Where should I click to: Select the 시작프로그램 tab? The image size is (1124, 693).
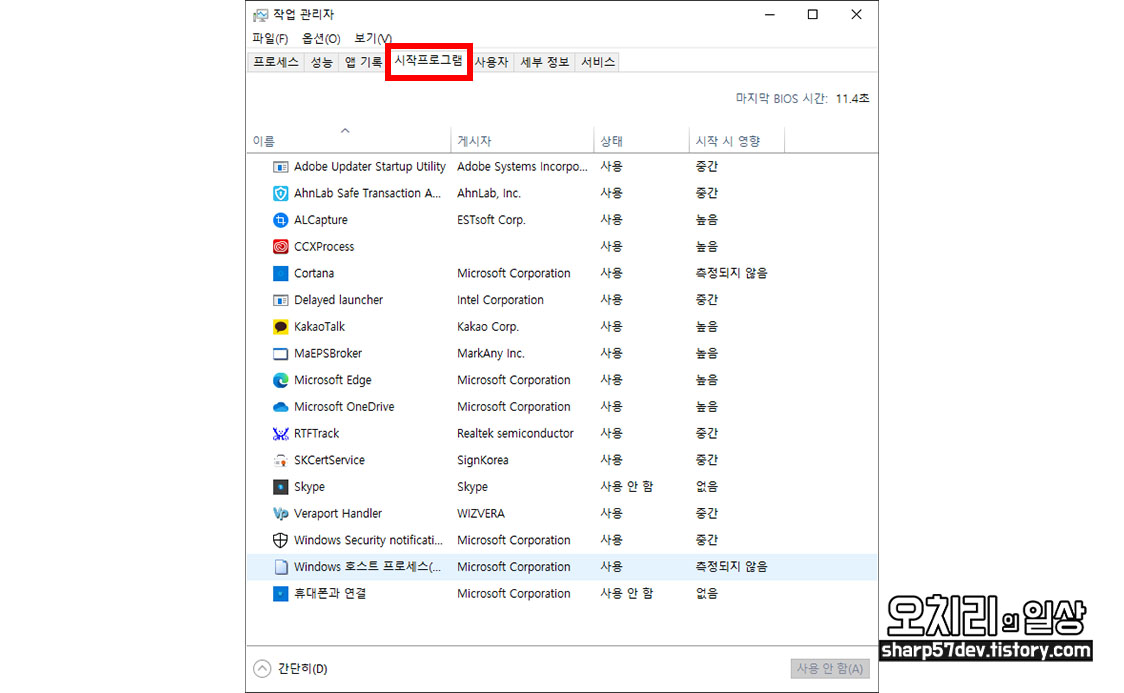[429, 61]
